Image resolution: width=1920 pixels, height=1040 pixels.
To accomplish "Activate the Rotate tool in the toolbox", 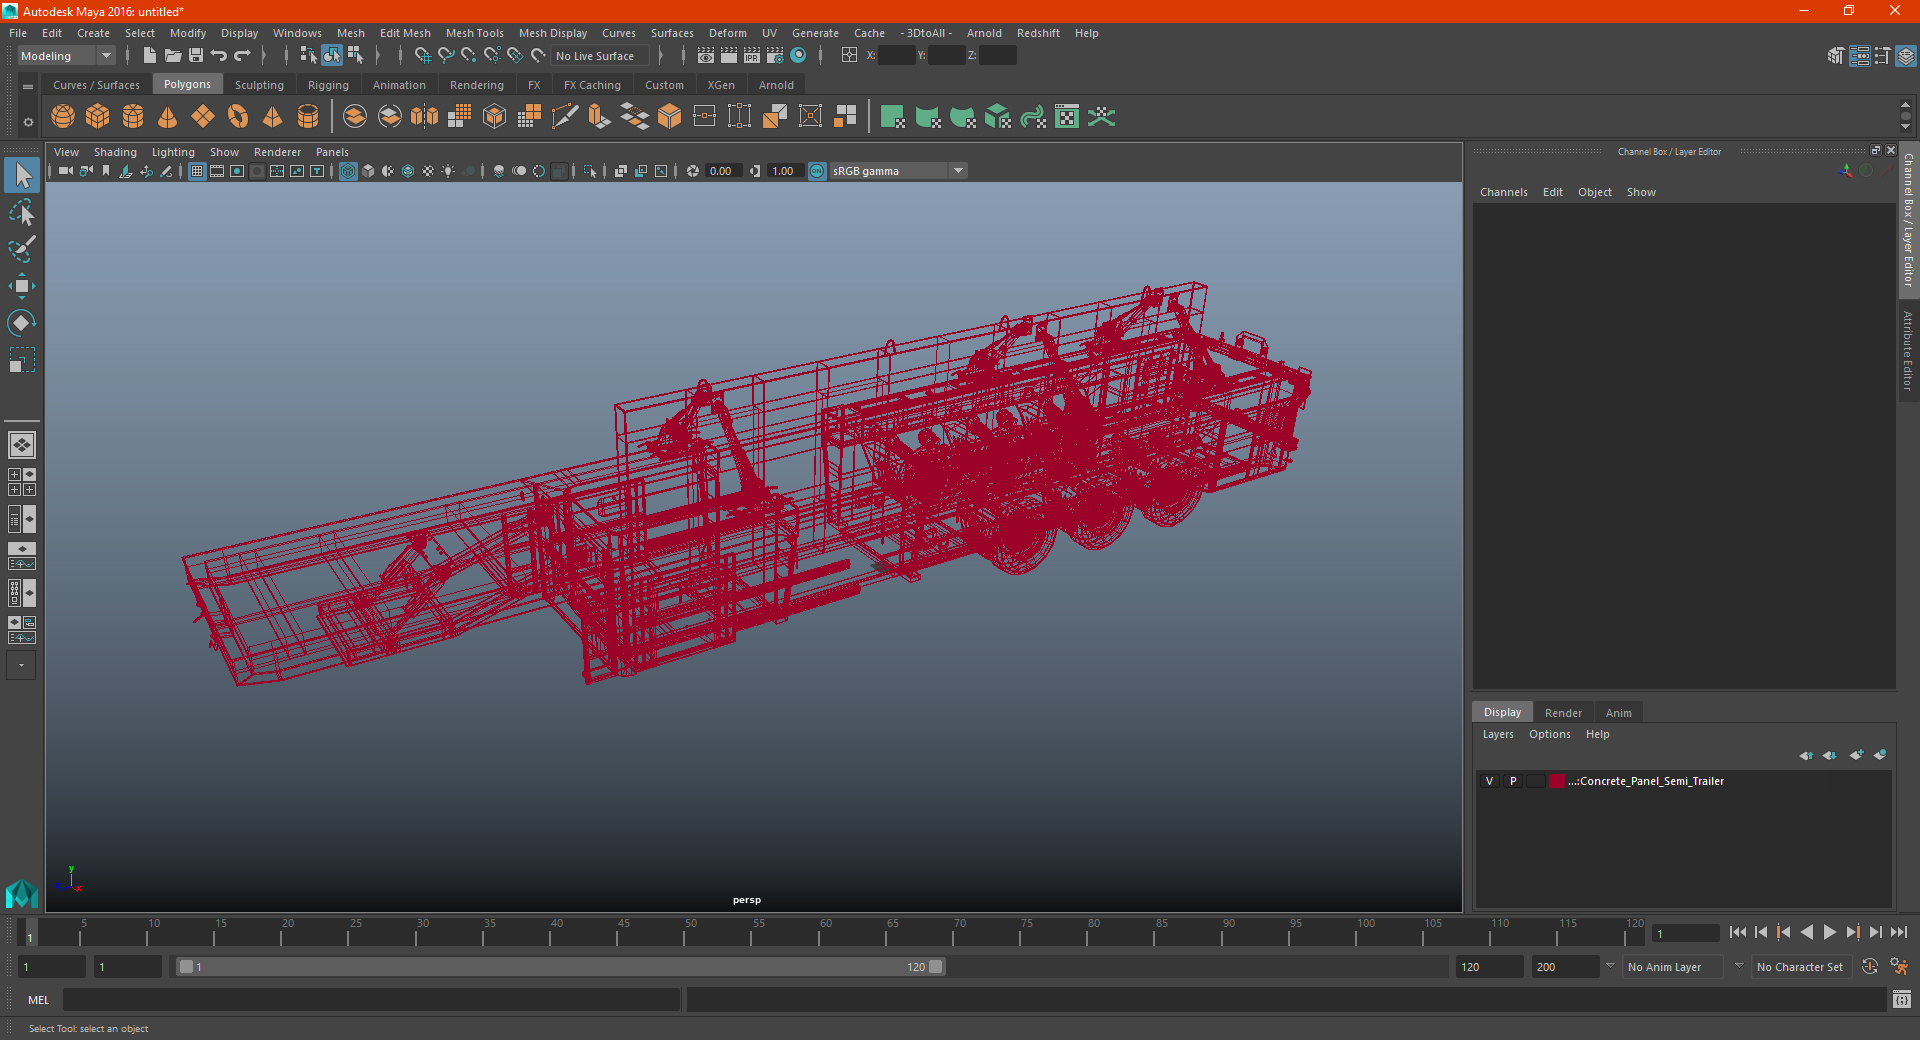I will coord(21,322).
